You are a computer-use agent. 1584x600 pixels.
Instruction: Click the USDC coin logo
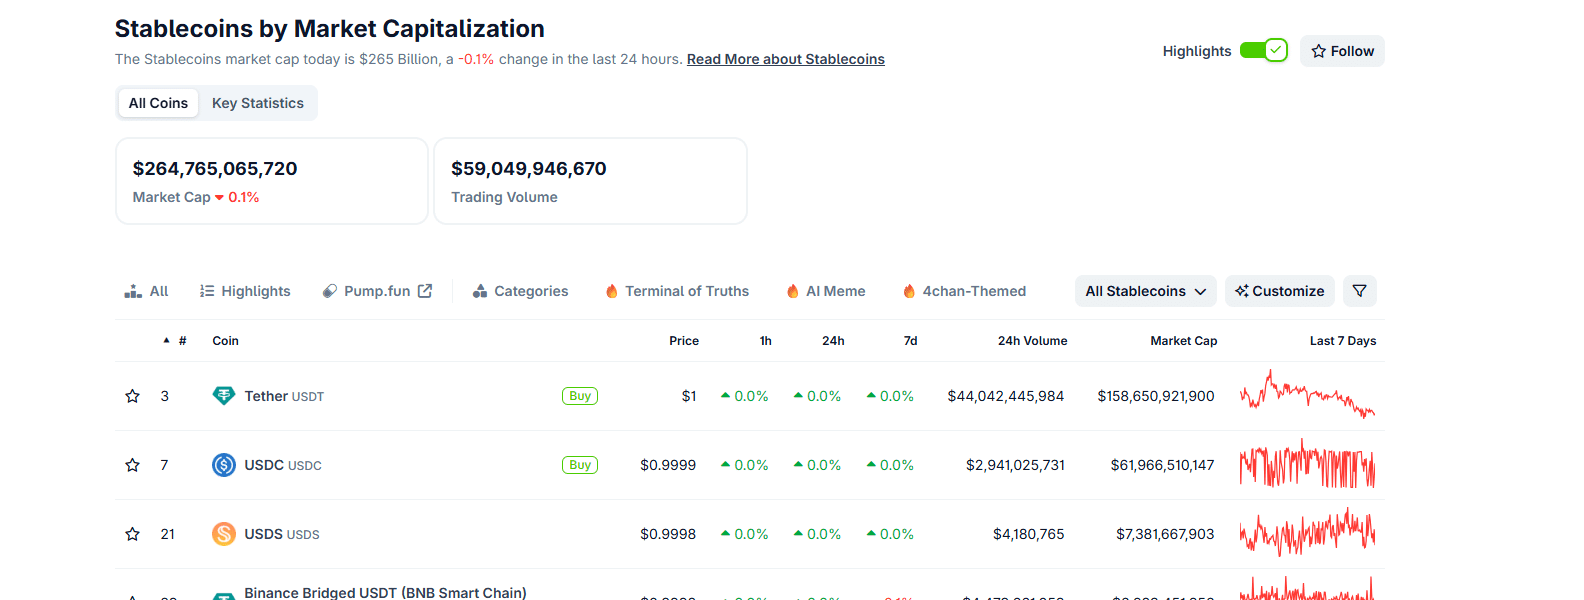coord(224,465)
